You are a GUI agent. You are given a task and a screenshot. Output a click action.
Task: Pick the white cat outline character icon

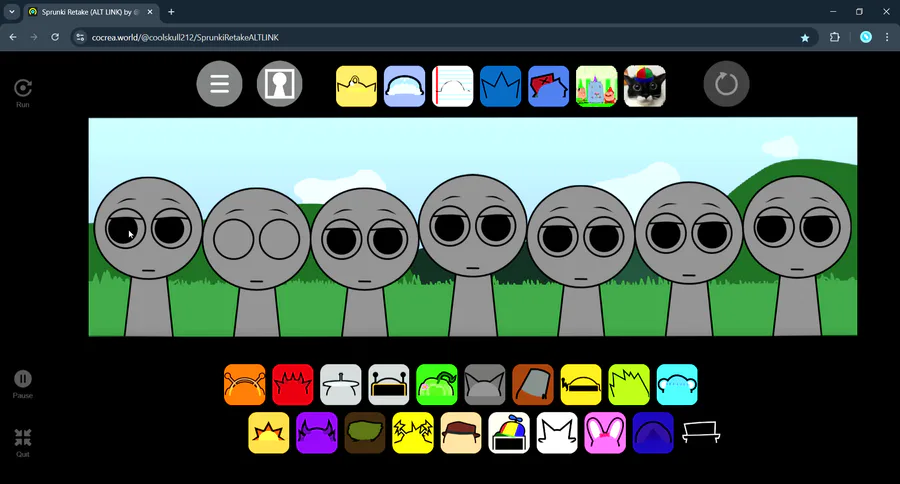557,433
